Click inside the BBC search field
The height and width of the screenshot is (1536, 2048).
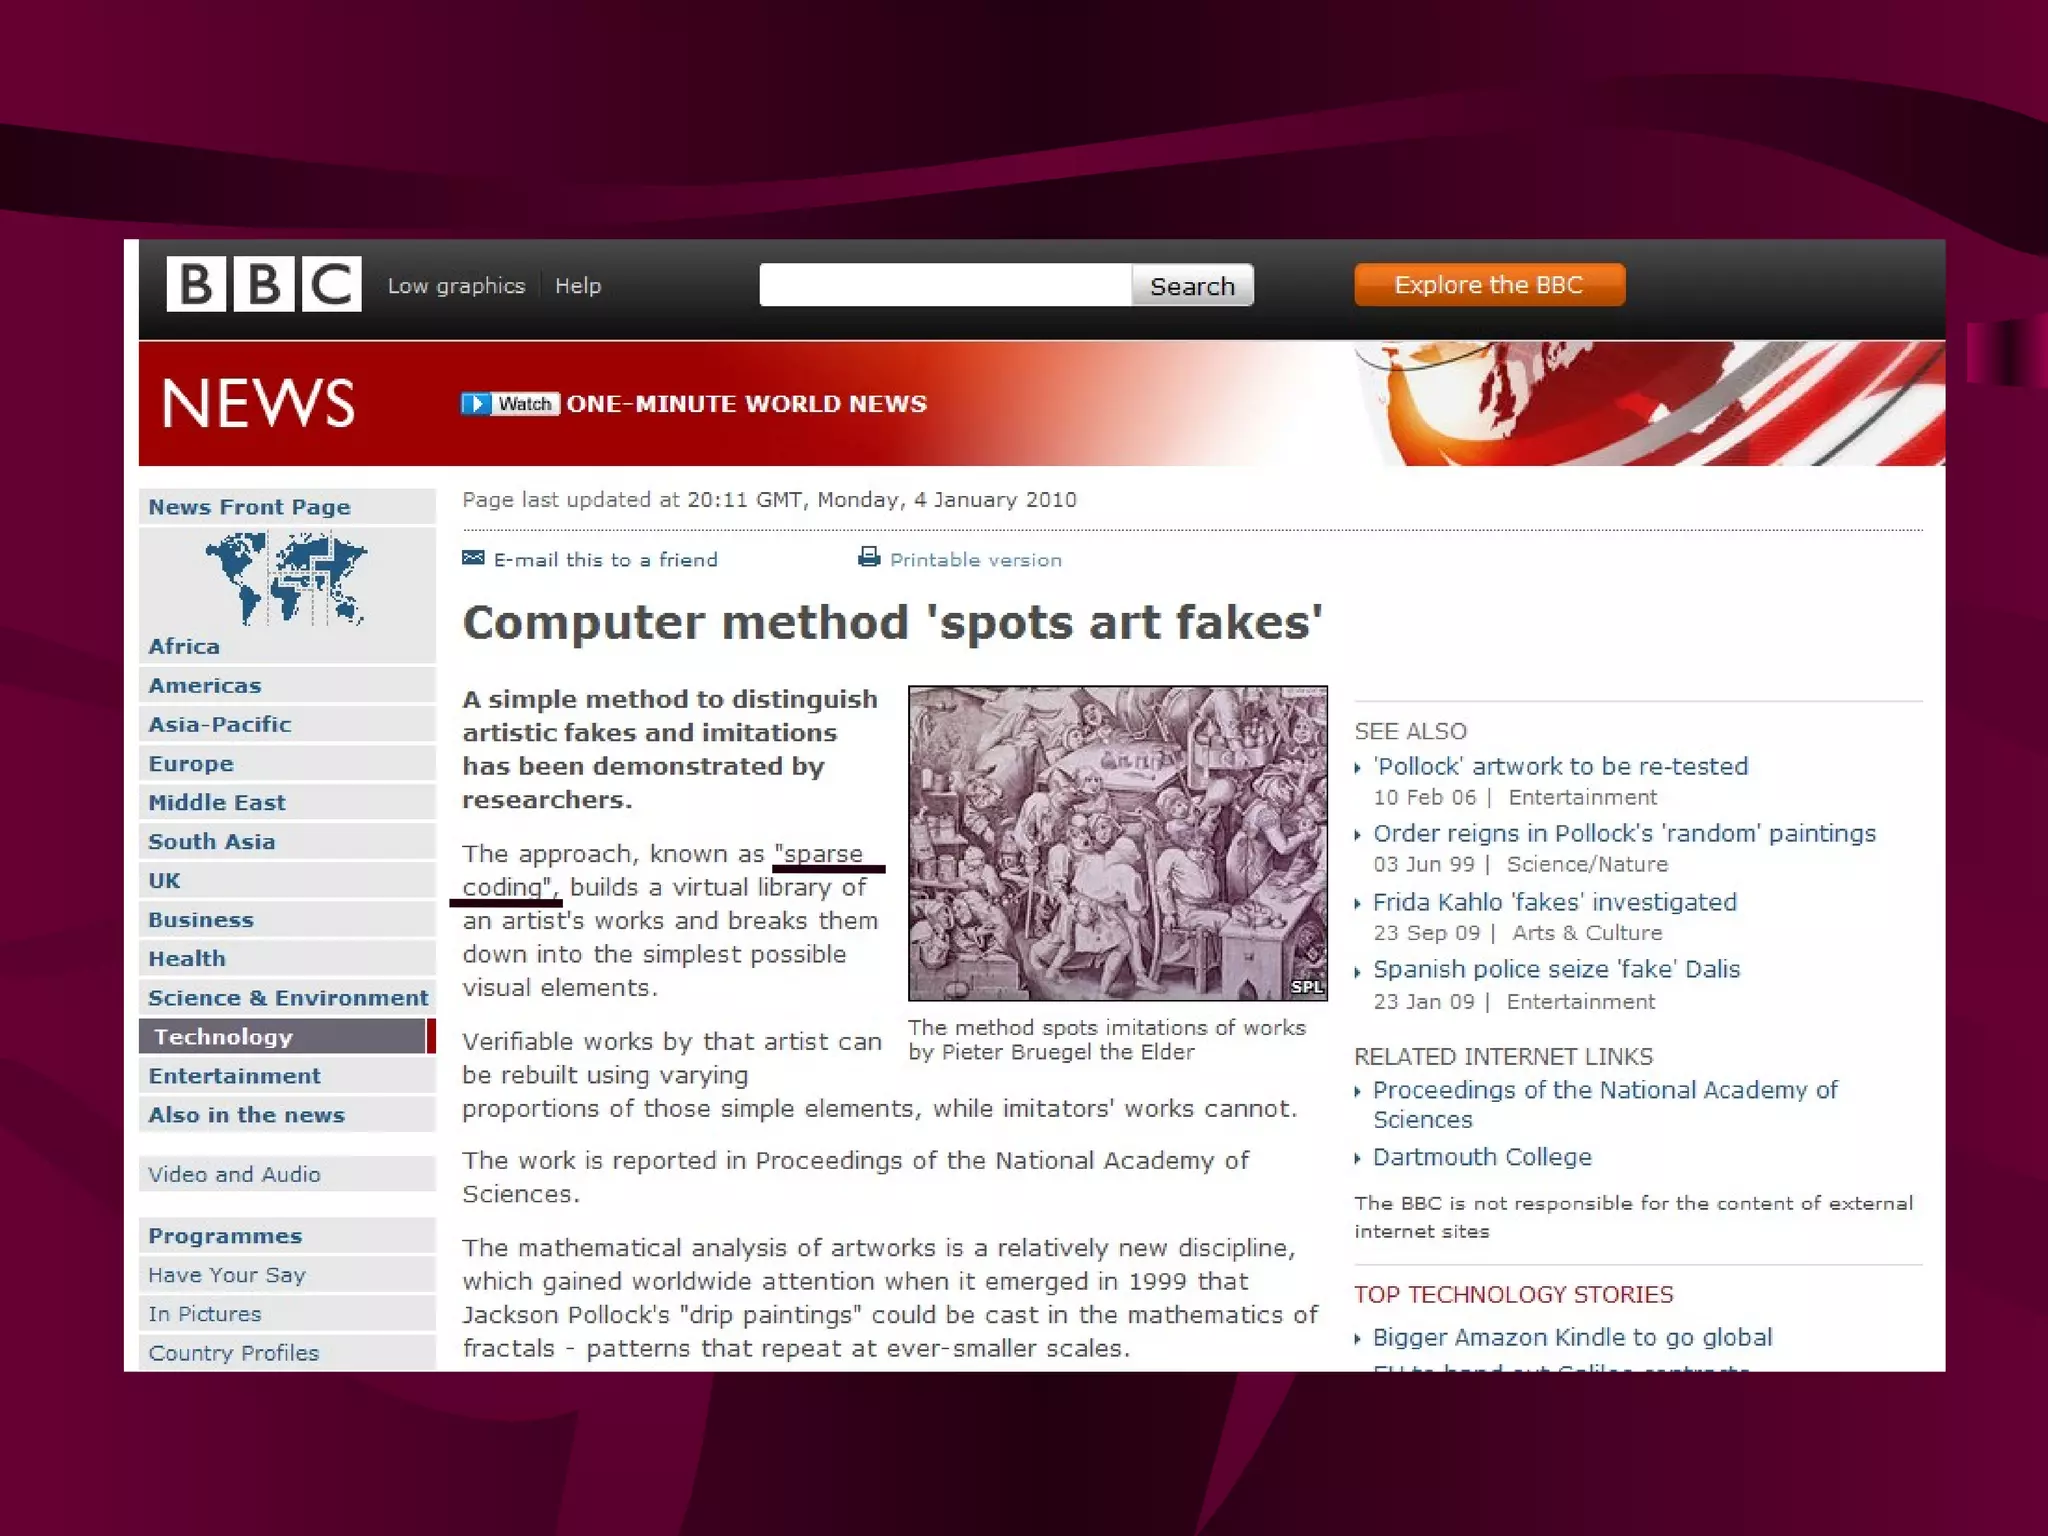tap(945, 286)
